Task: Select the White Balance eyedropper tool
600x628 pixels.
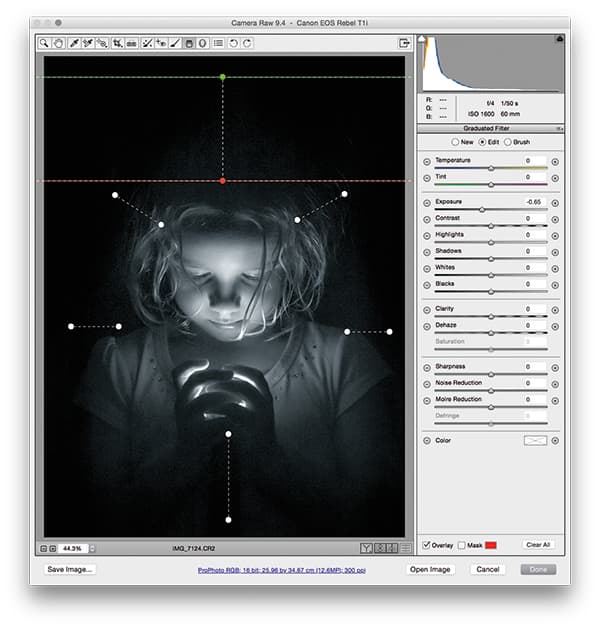Action: click(x=74, y=43)
